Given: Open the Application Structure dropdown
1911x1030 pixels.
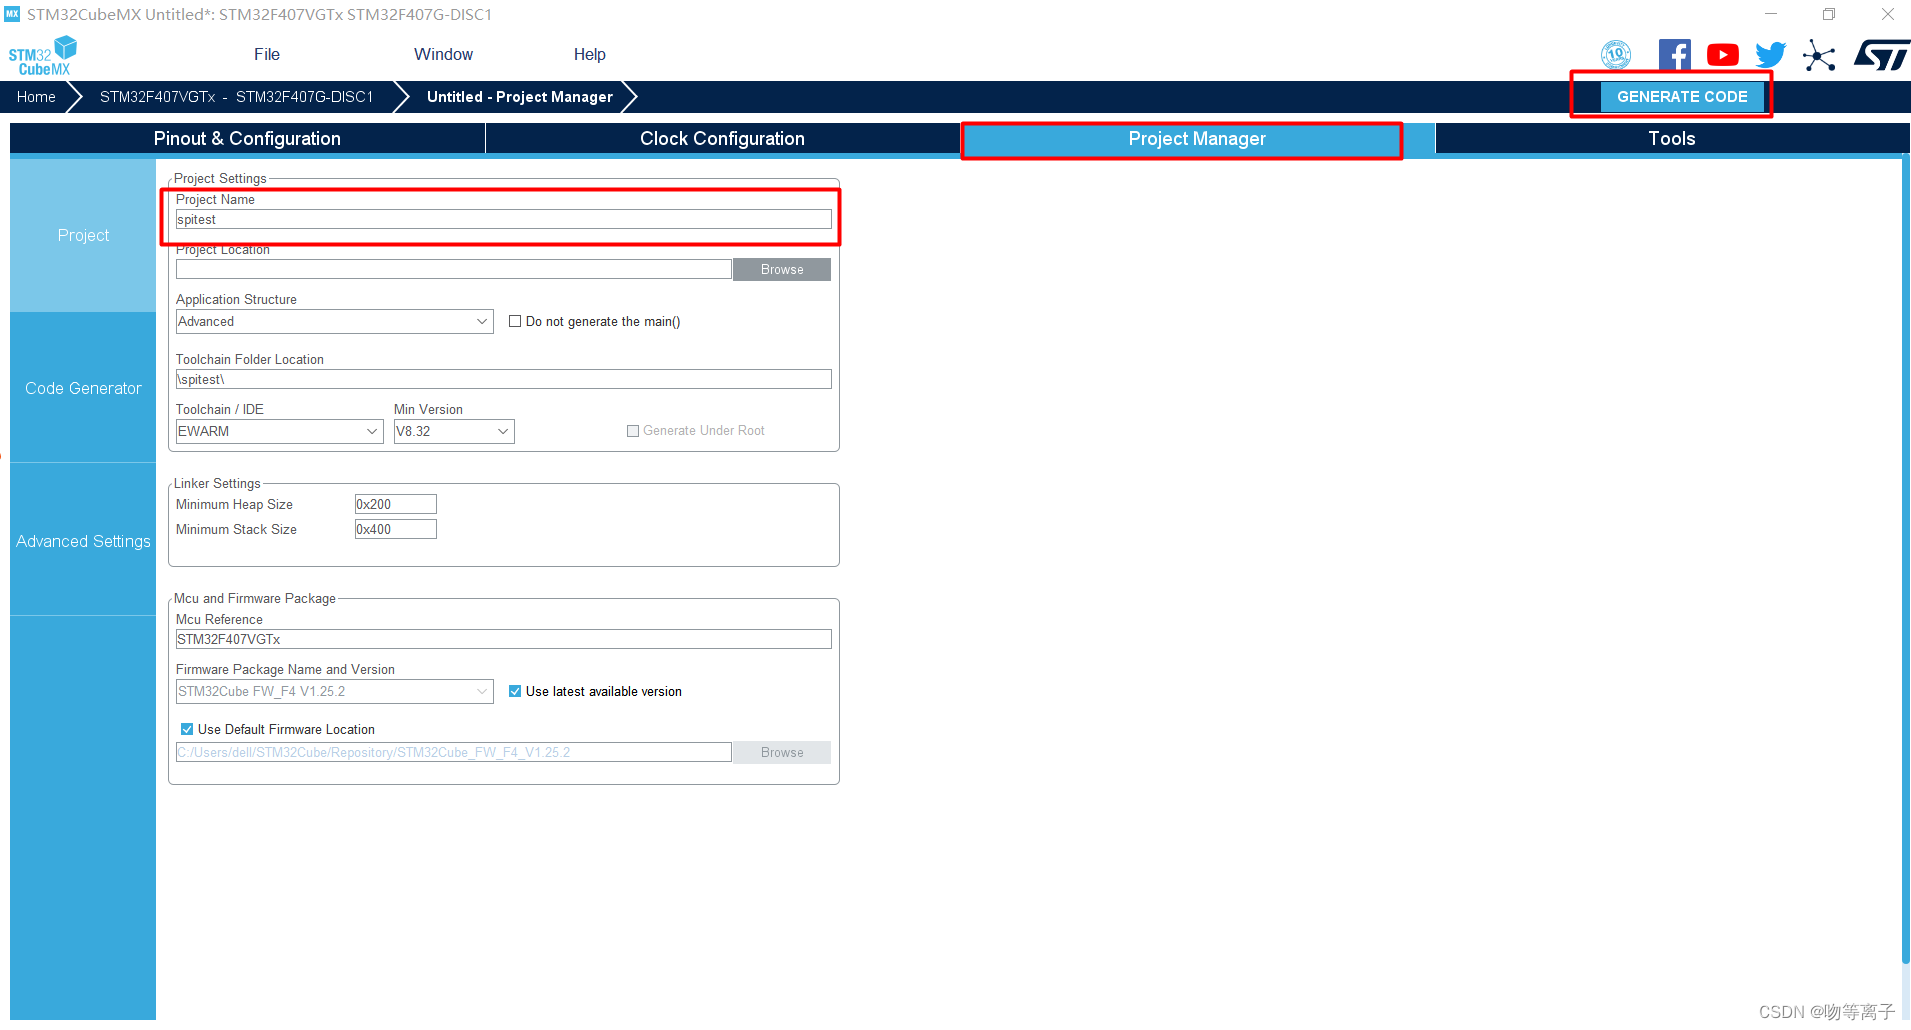Looking at the screenshot, I should pos(334,321).
